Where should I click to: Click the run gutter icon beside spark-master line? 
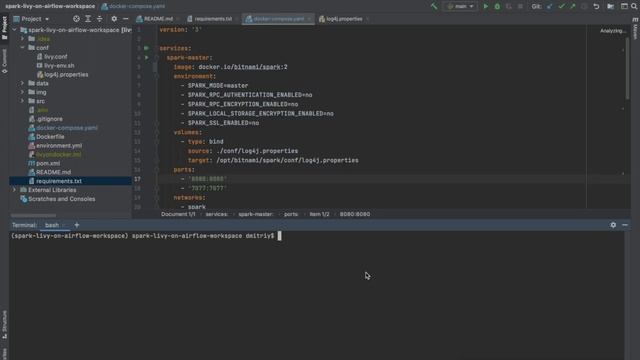[147, 58]
